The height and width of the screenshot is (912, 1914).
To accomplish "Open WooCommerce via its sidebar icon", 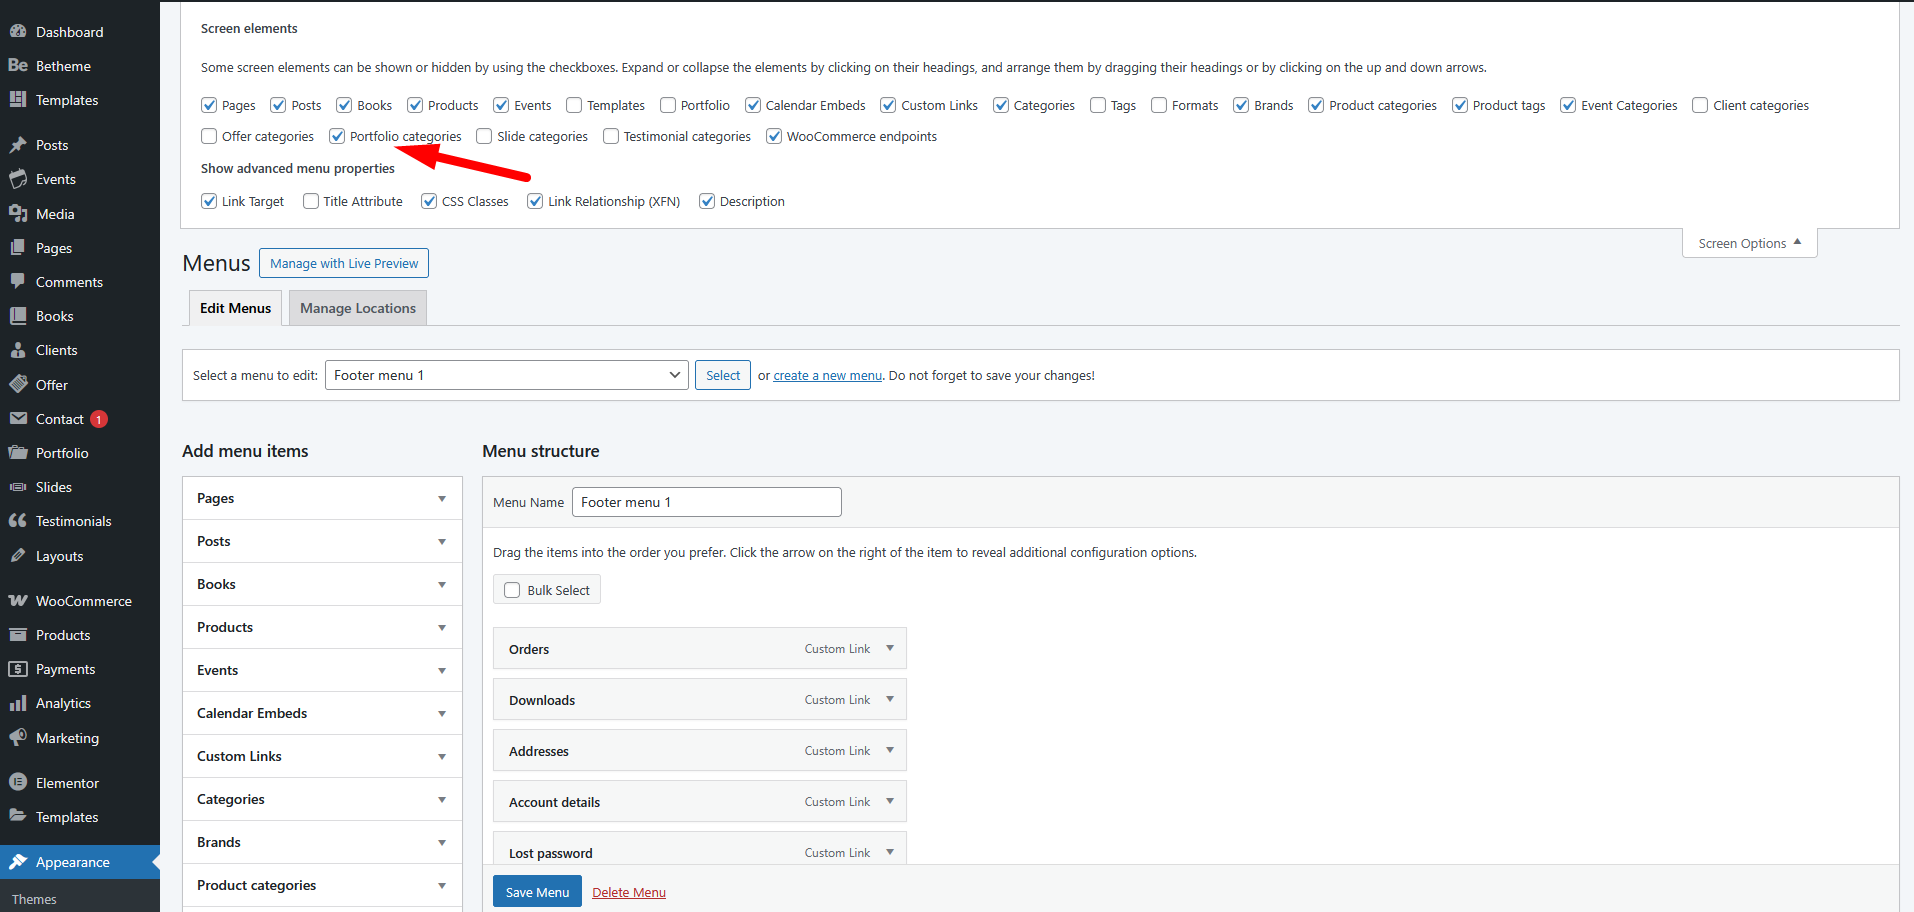I will pyautogui.click(x=18, y=601).
